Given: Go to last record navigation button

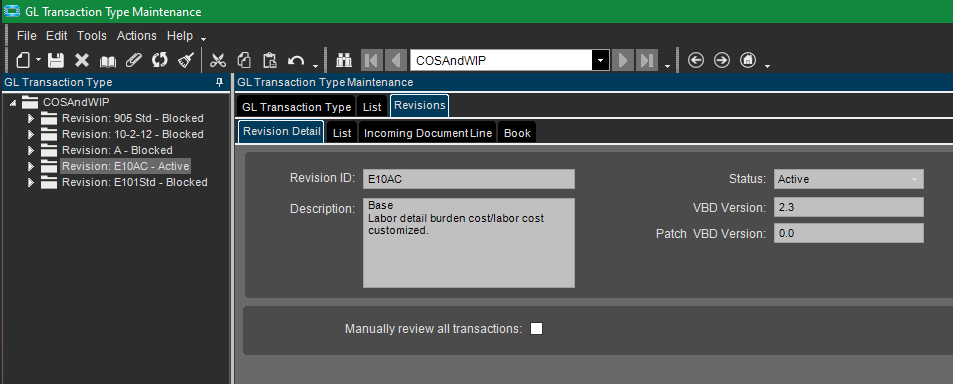Looking at the screenshot, I should click(647, 60).
